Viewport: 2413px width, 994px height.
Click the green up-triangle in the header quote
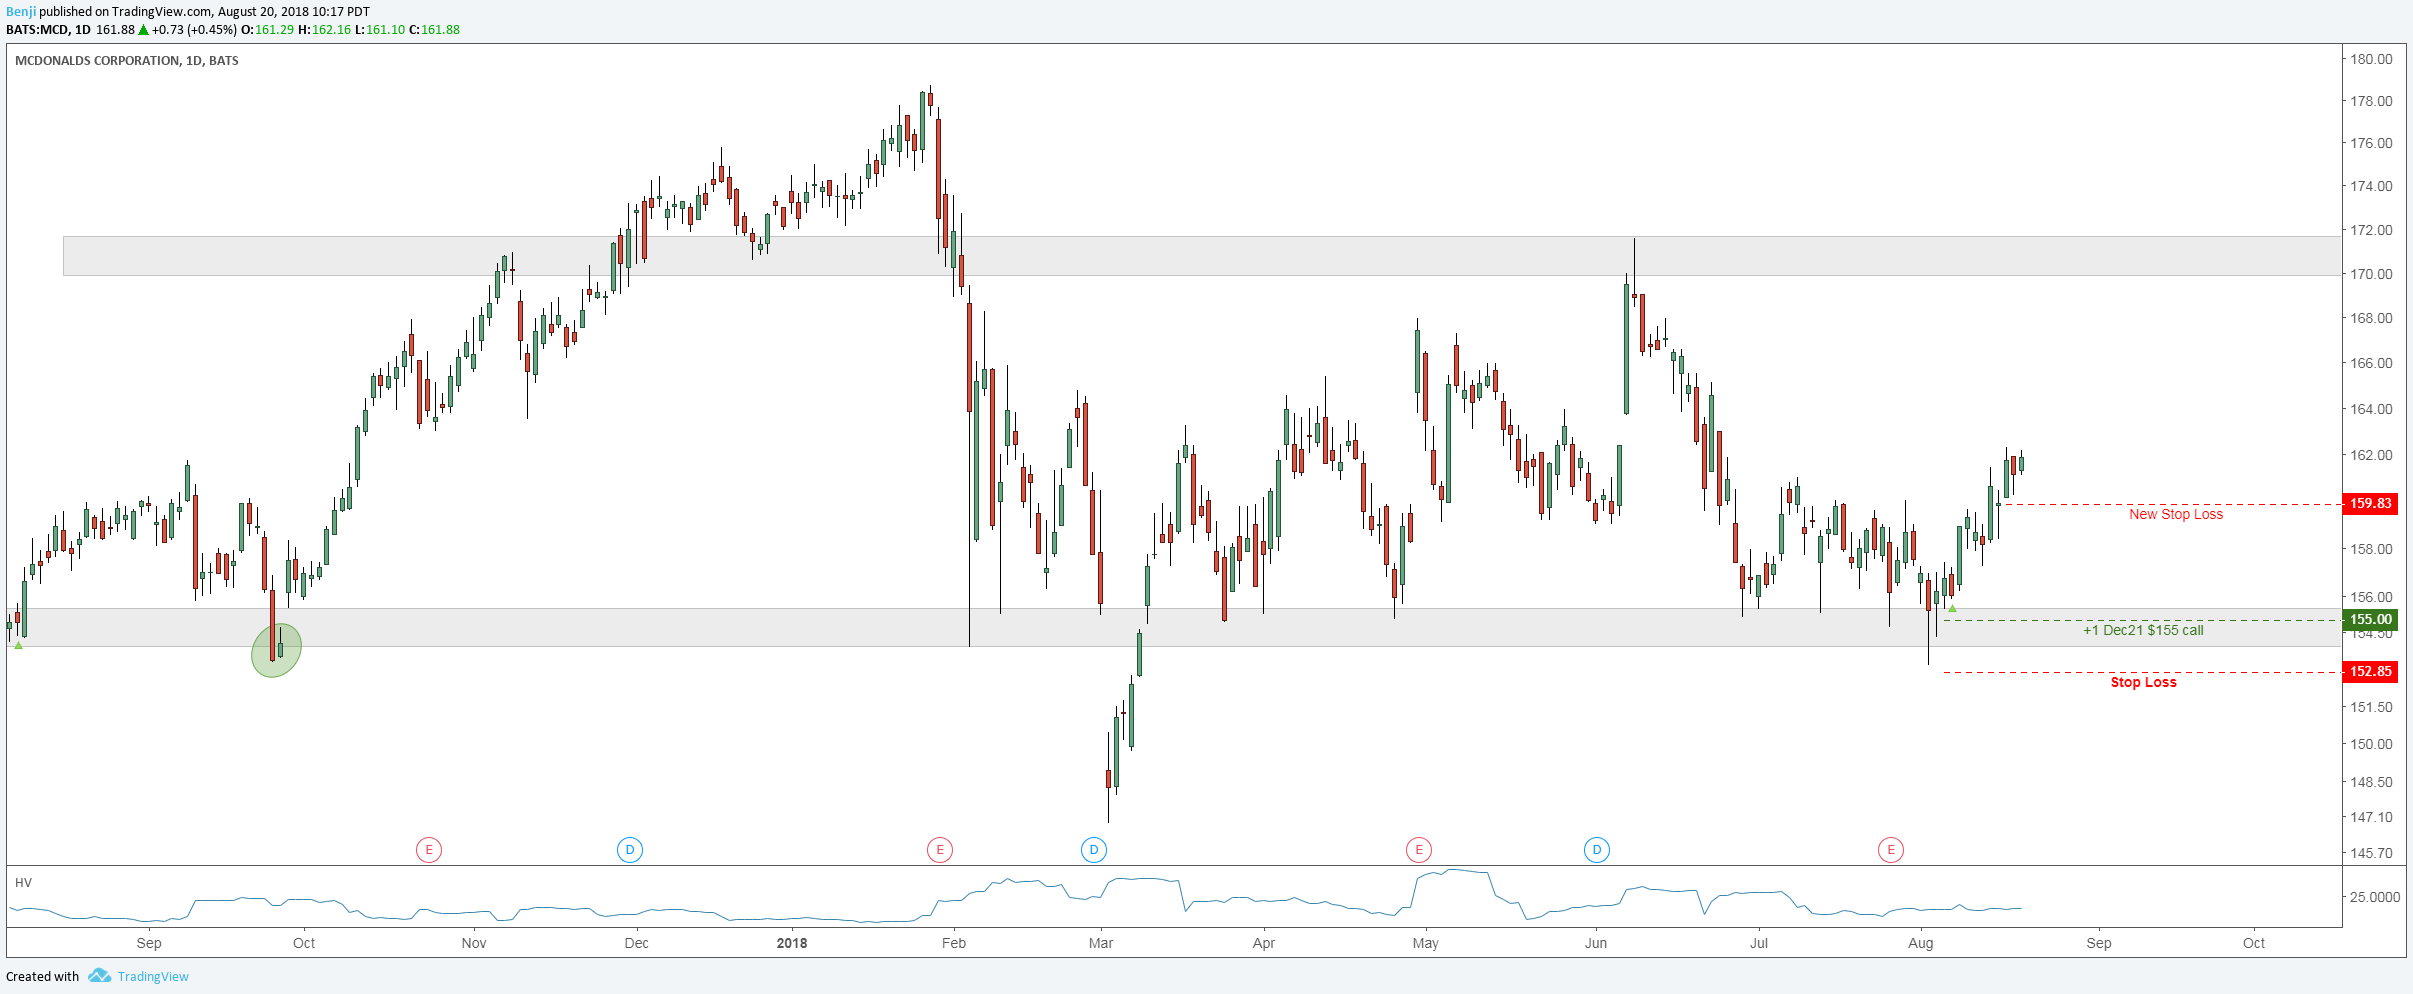pos(143,30)
